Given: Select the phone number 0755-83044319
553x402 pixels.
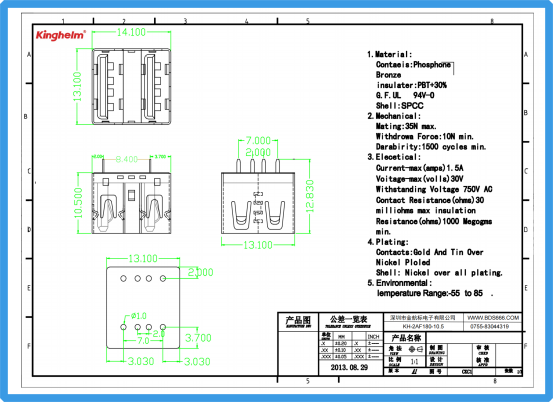Looking at the screenshot, I should 489,327.
